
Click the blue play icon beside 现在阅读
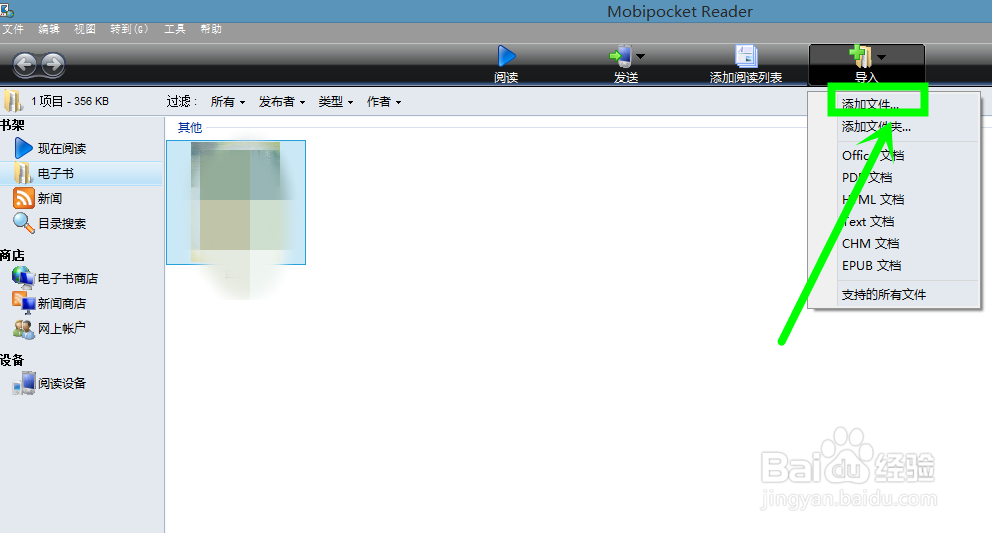coord(24,148)
